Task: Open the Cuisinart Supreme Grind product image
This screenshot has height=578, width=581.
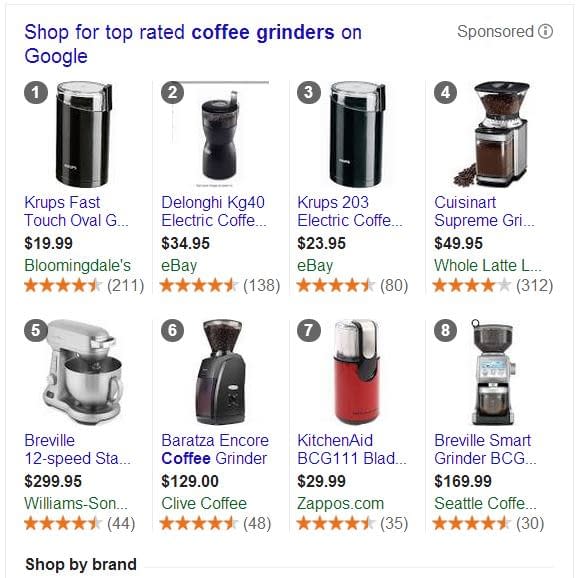Action: 492,134
